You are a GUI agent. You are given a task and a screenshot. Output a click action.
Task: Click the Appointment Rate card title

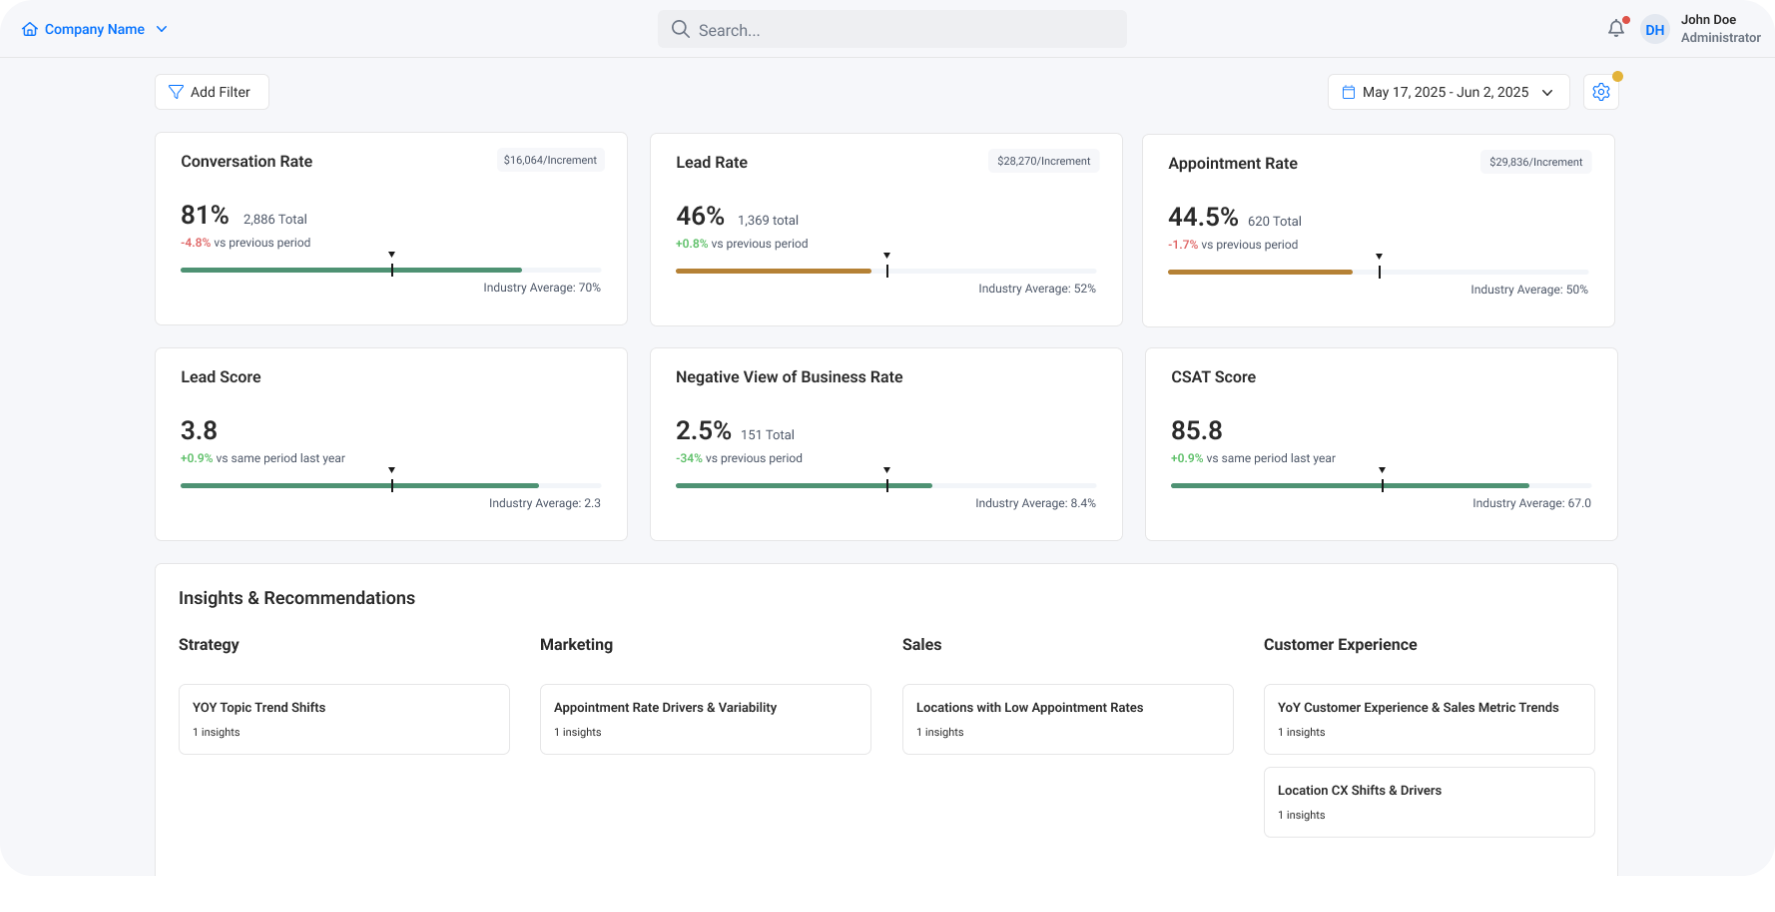[1233, 163]
